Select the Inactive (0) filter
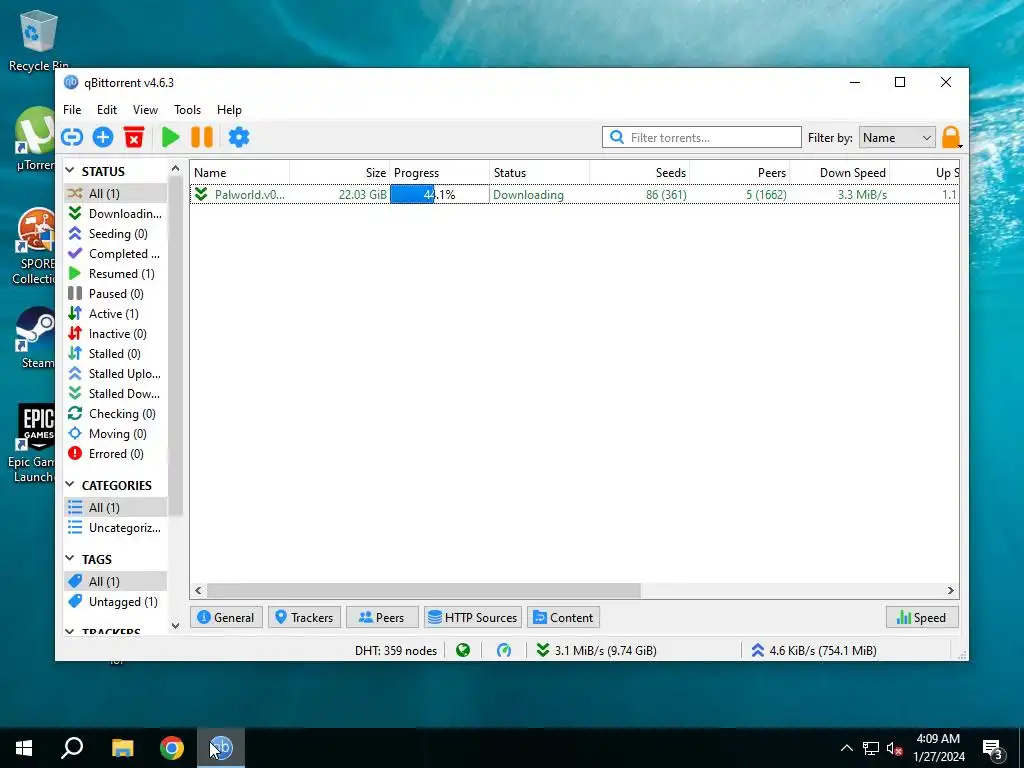 pyautogui.click(x=116, y=334)
